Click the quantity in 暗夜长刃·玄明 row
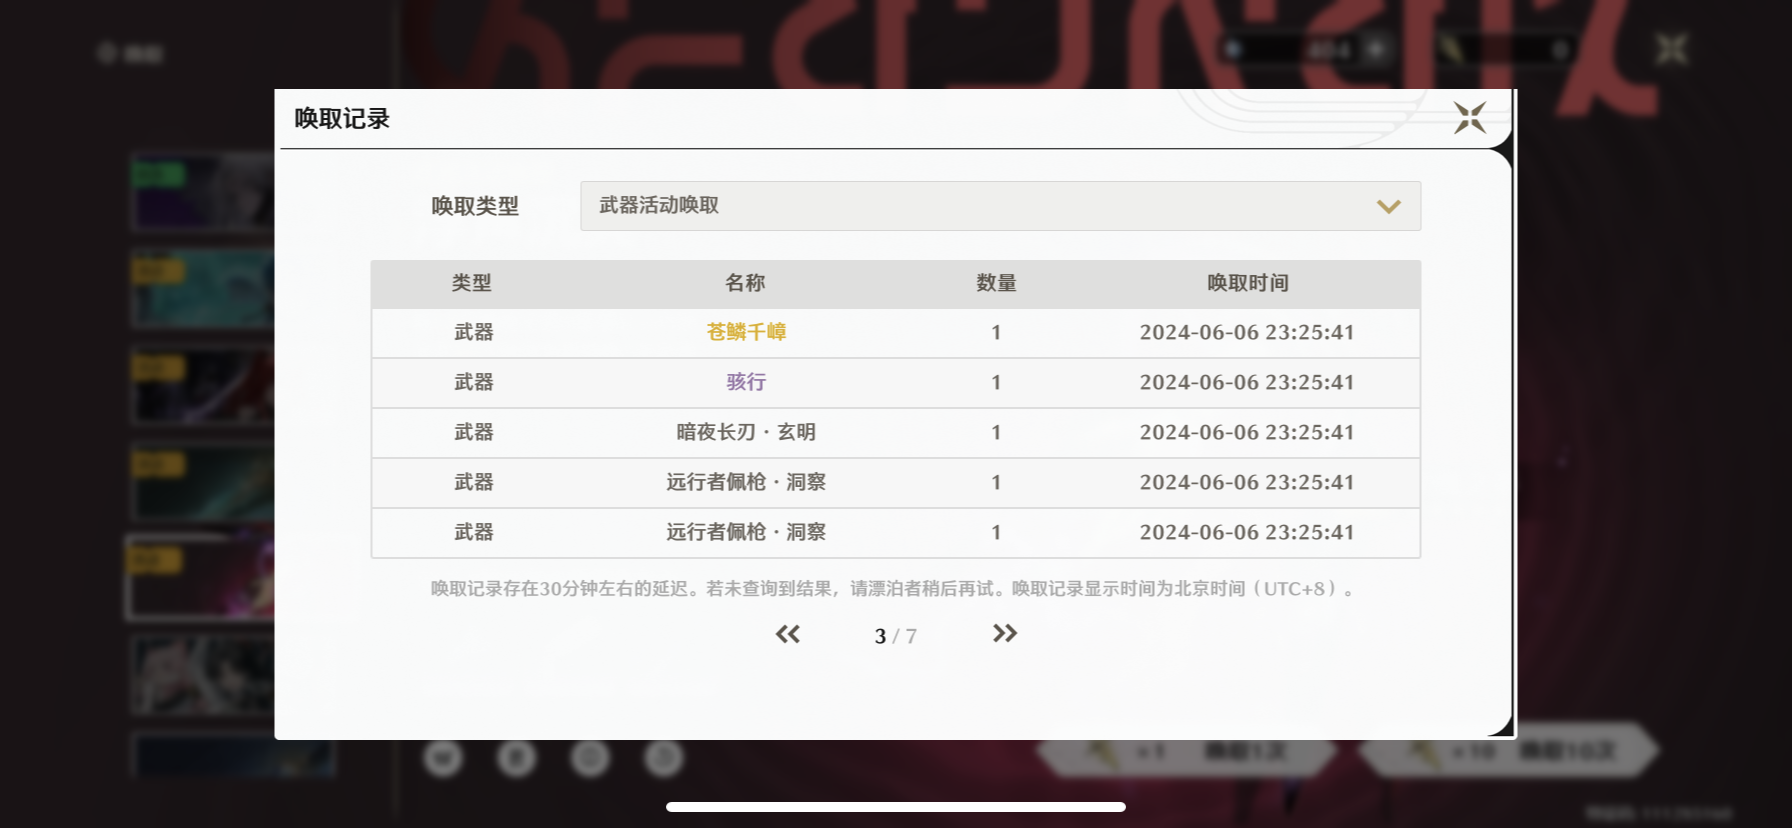 pyautogui.click(x=996, y=433)
